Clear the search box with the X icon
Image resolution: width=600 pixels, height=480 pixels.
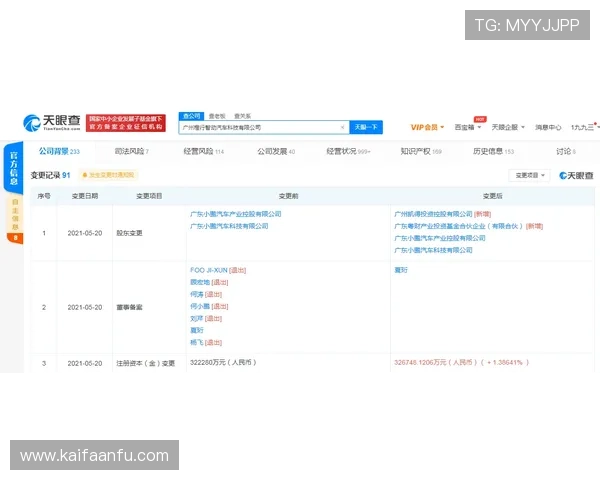(342, 127)
